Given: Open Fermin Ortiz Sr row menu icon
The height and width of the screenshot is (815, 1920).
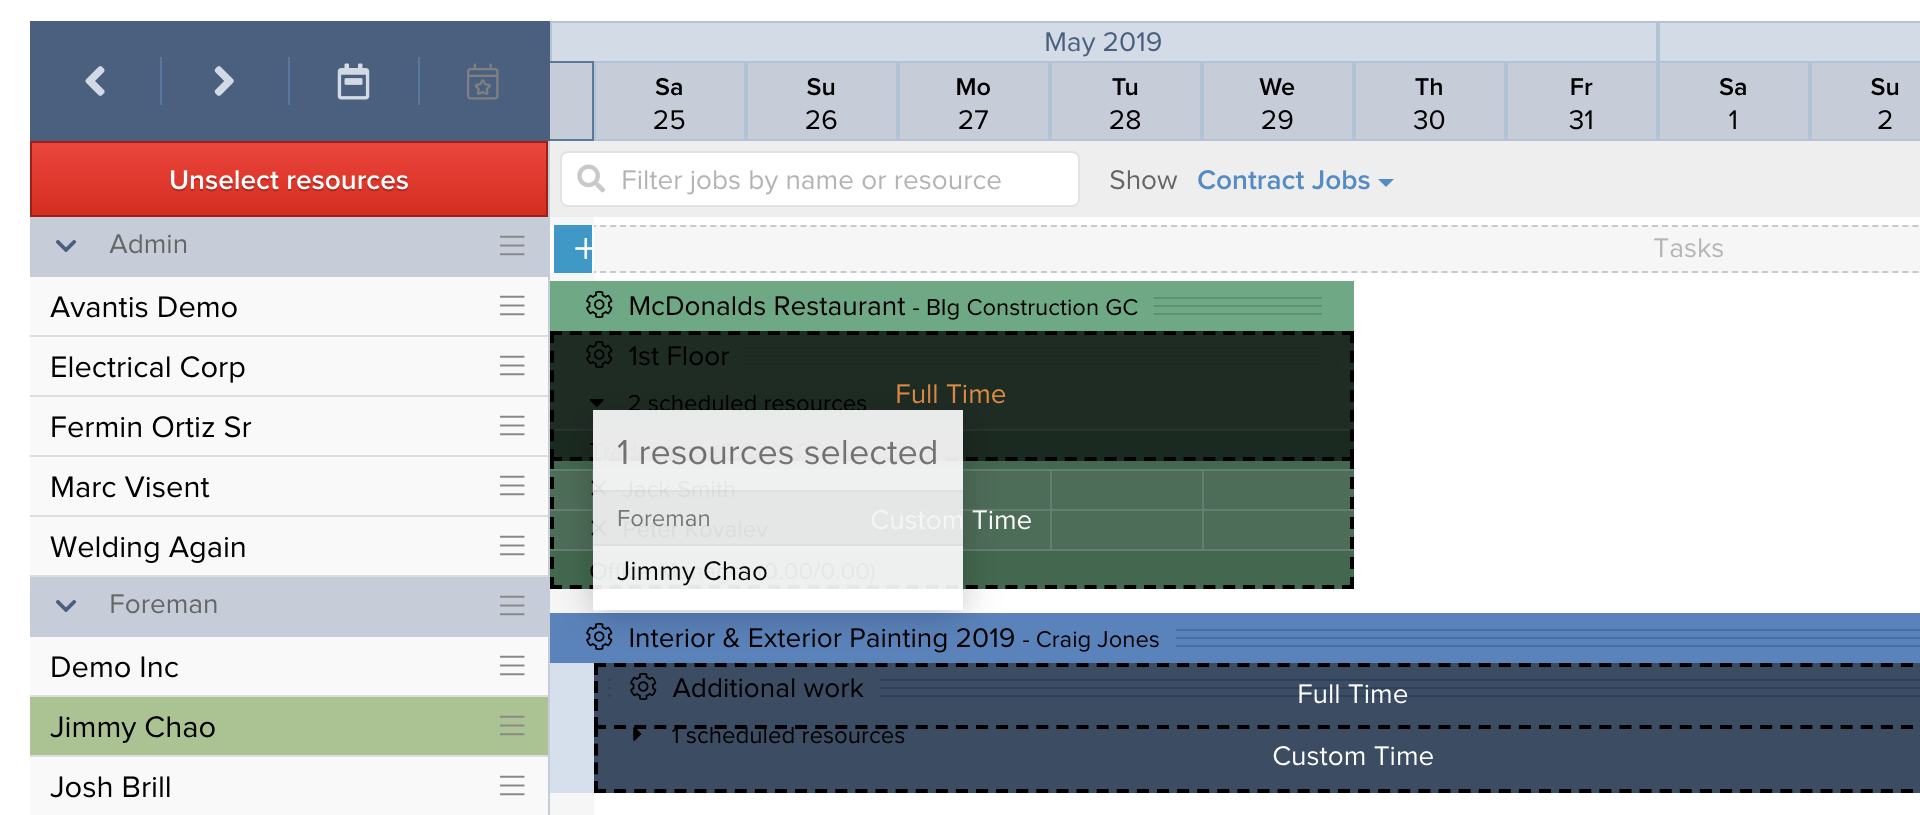Looking at the screenshot, I should [x=512, y=426].
